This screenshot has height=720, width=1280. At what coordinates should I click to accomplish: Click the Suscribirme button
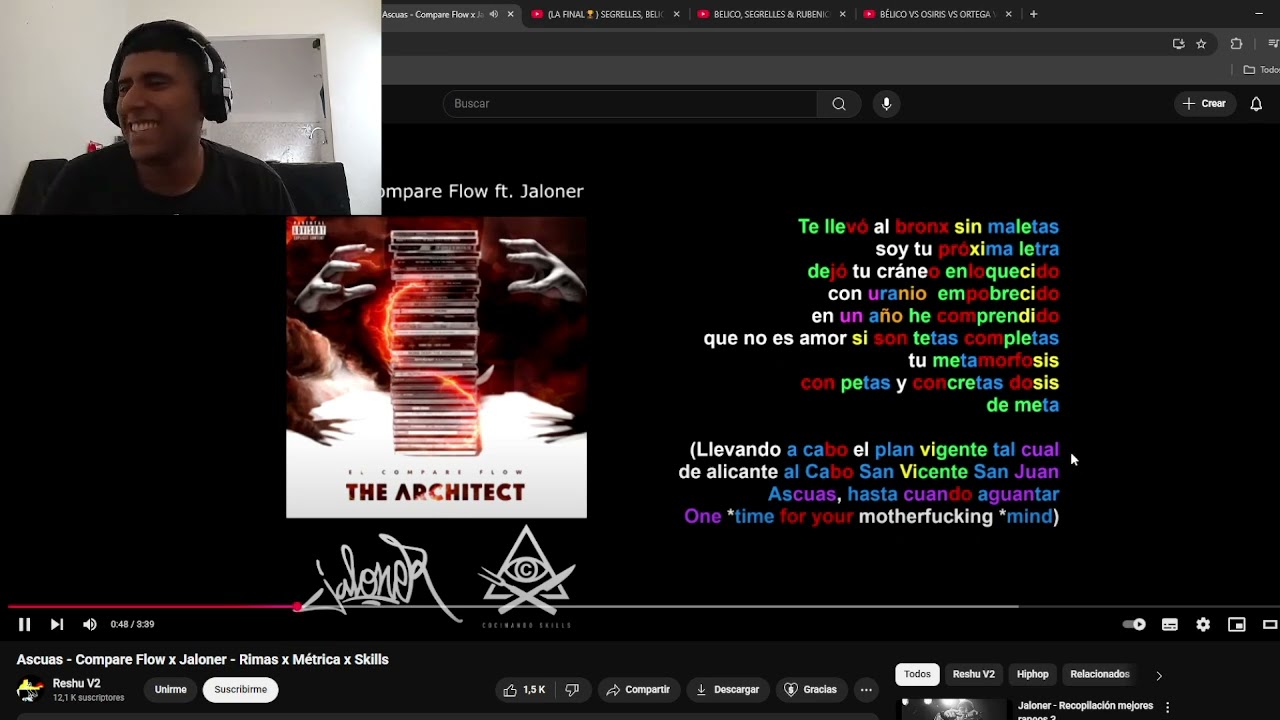tap(240, 690)
